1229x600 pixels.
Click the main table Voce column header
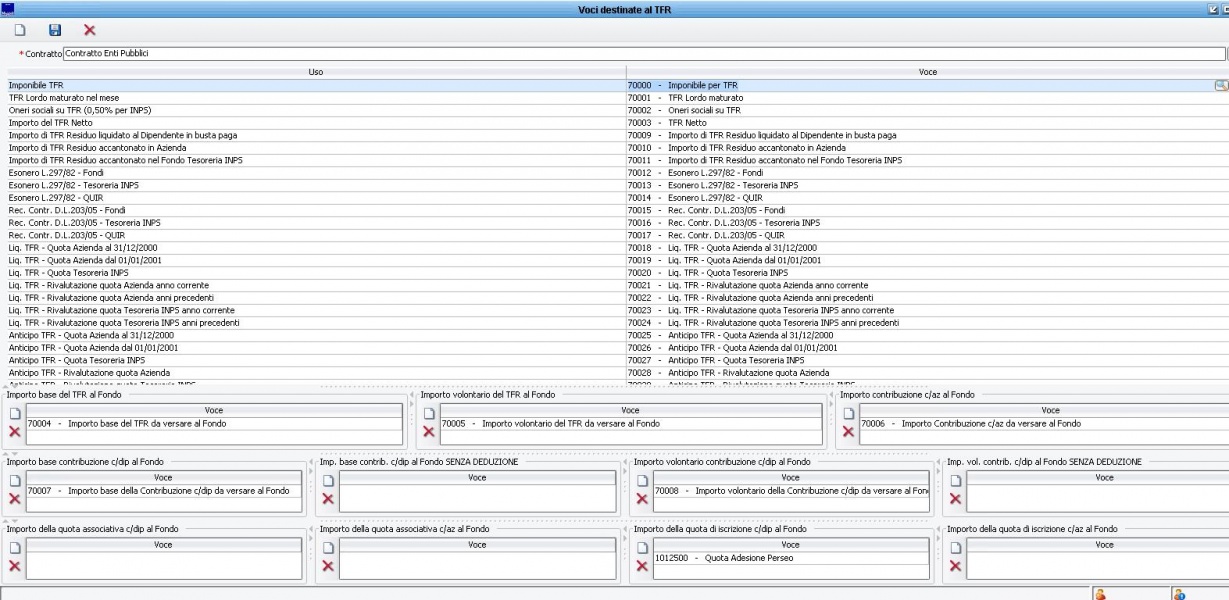(926, 72)
